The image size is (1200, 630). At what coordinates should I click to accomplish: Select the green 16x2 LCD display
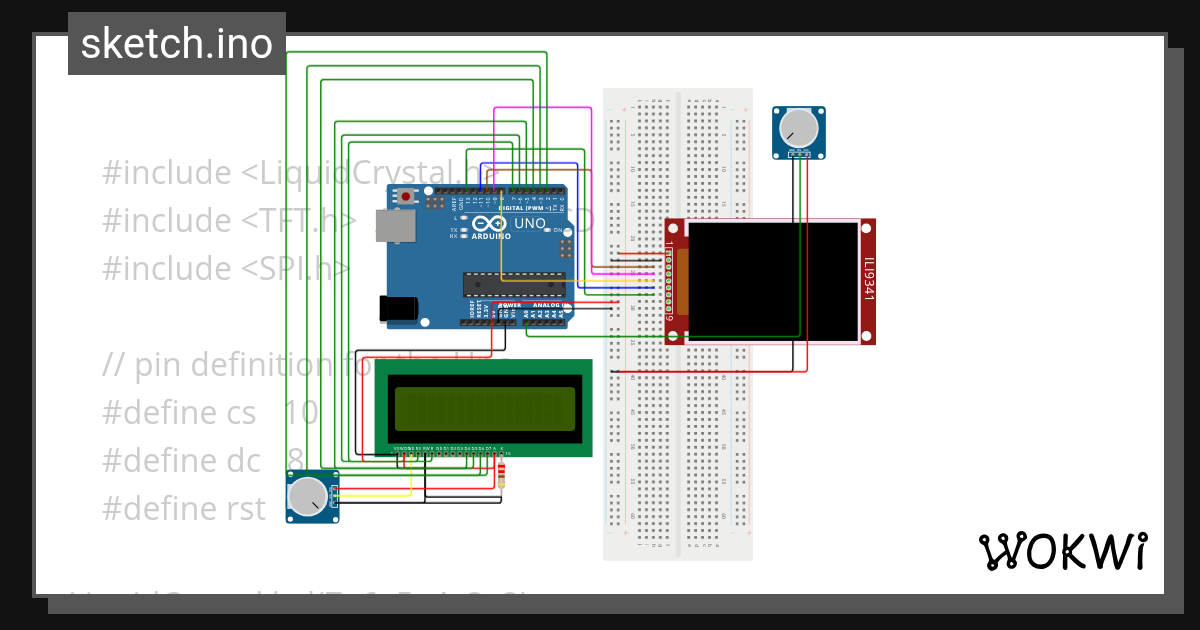[x=483, y=408]
